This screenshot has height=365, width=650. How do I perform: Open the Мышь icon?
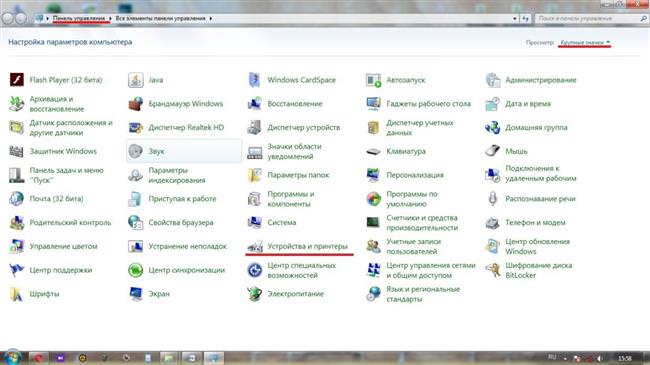492,151
